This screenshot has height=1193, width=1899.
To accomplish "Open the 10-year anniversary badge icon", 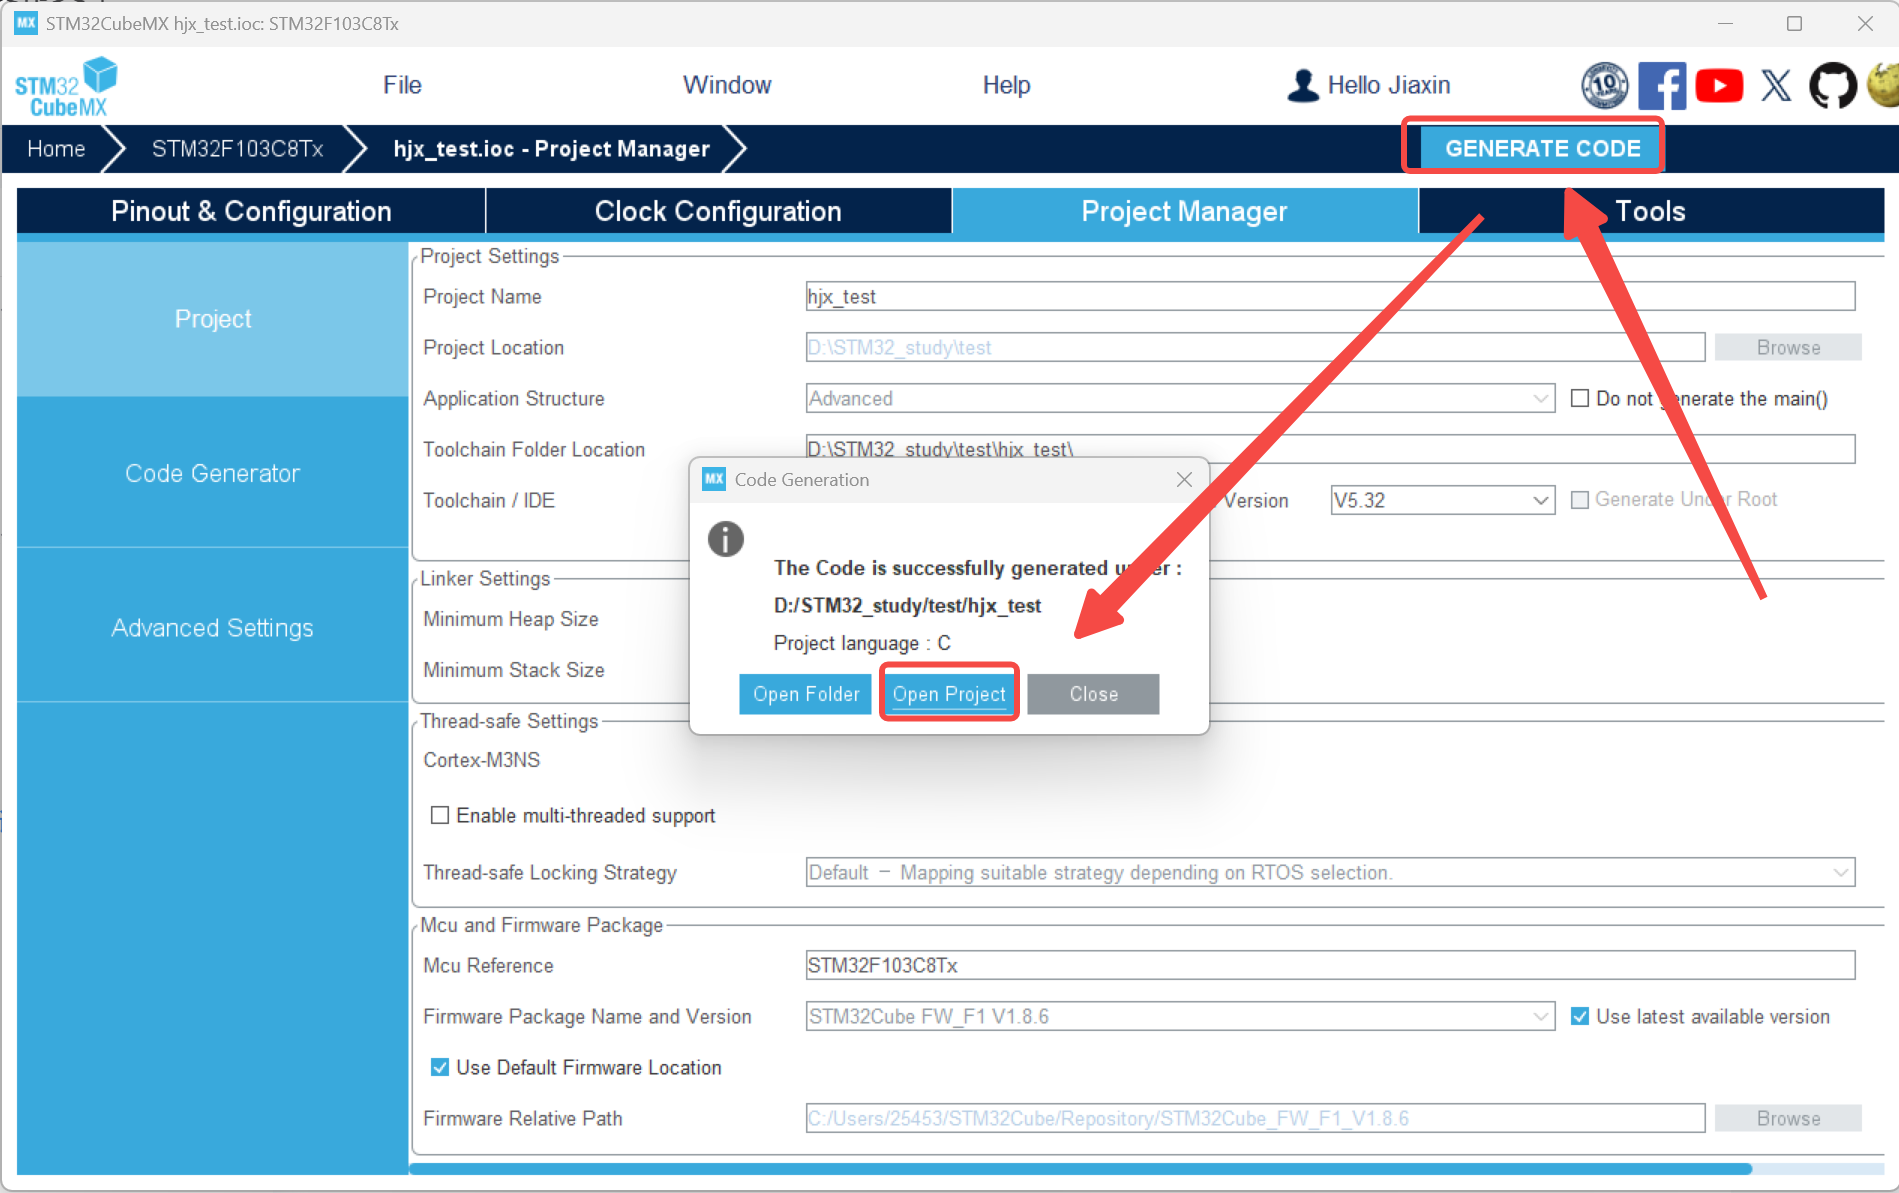I will click(1604, 86).
